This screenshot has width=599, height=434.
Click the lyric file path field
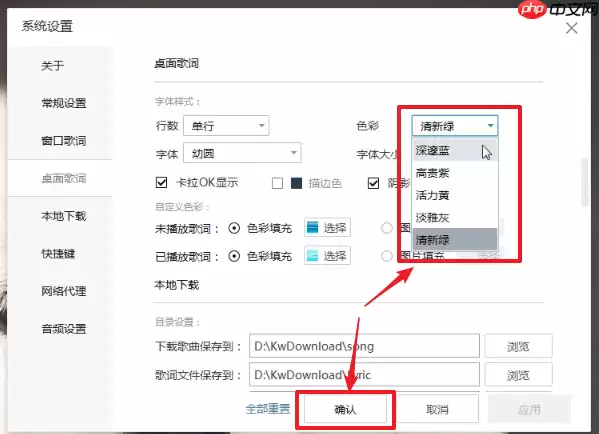pos(364,375)
